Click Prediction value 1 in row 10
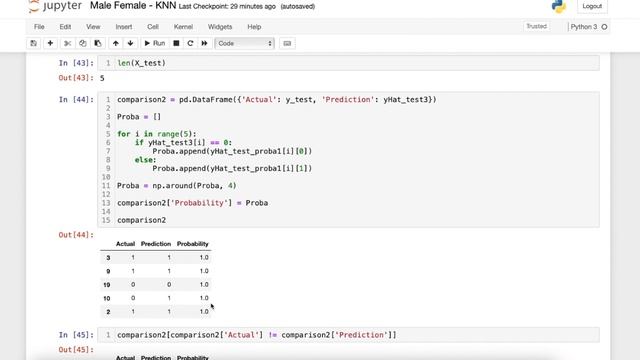This screenshot has height=360, width=640. click(x=169, y=298)
